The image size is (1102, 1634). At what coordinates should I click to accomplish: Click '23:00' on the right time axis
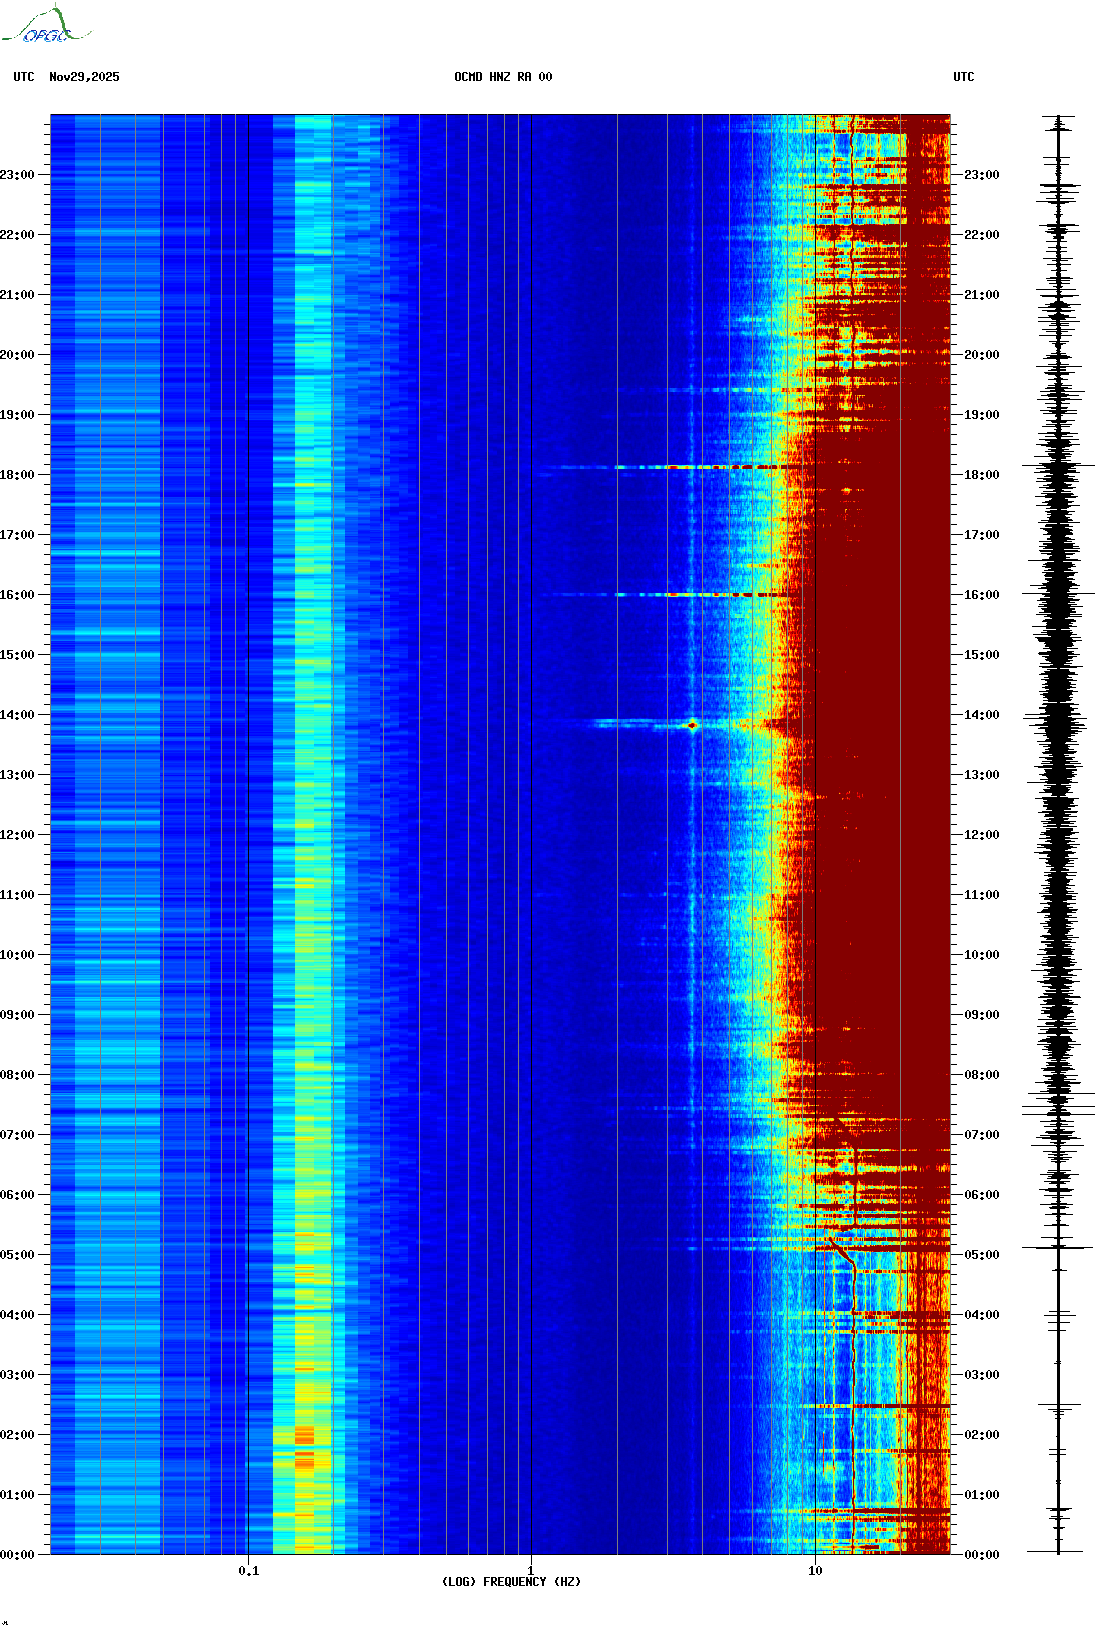tap(982, 175)
